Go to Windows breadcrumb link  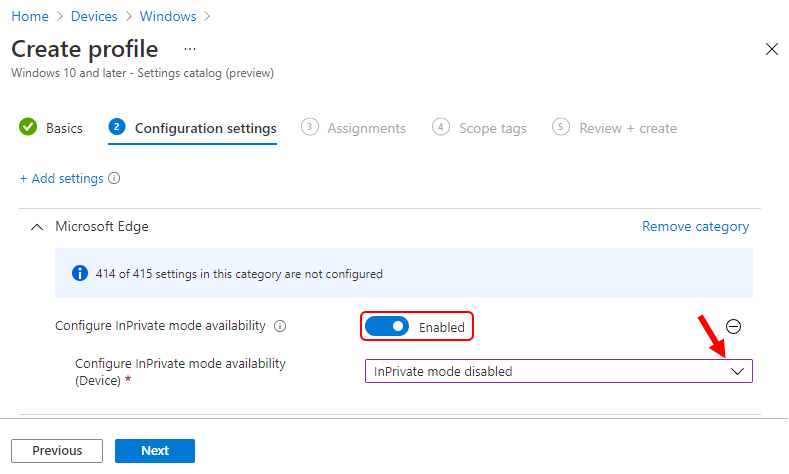[168, 16]
